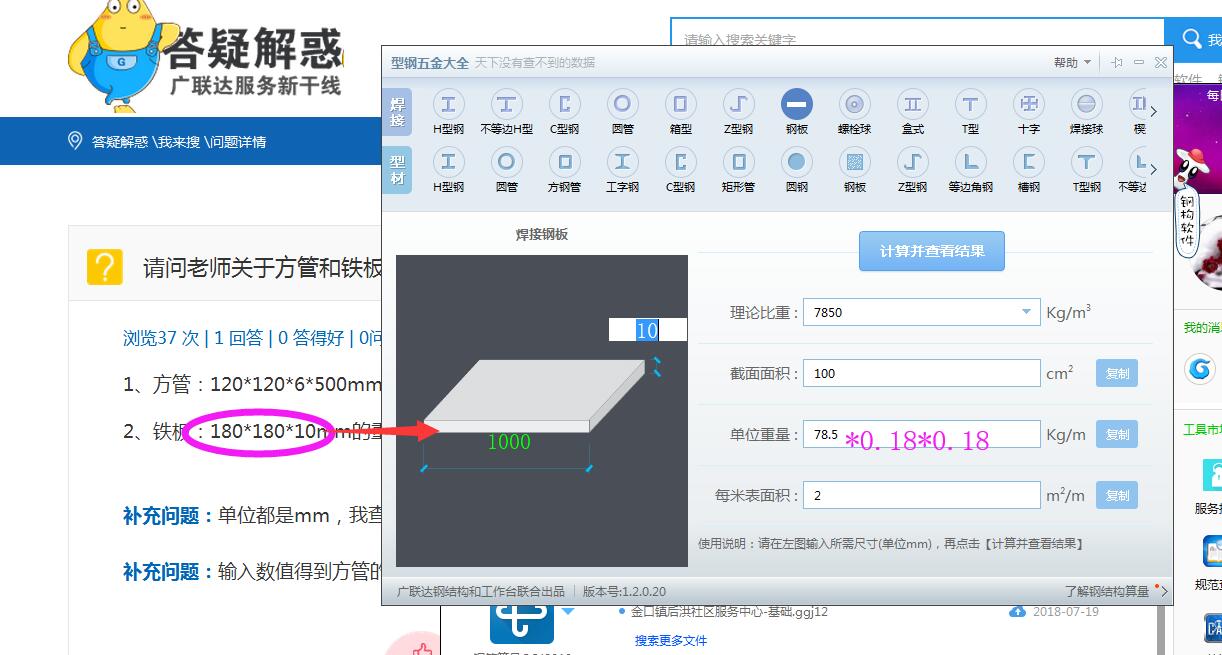Copy the 每米表面积 value
This screenshot has width=1222, height=655.
pyautogui.click(x=1117, y=496)
